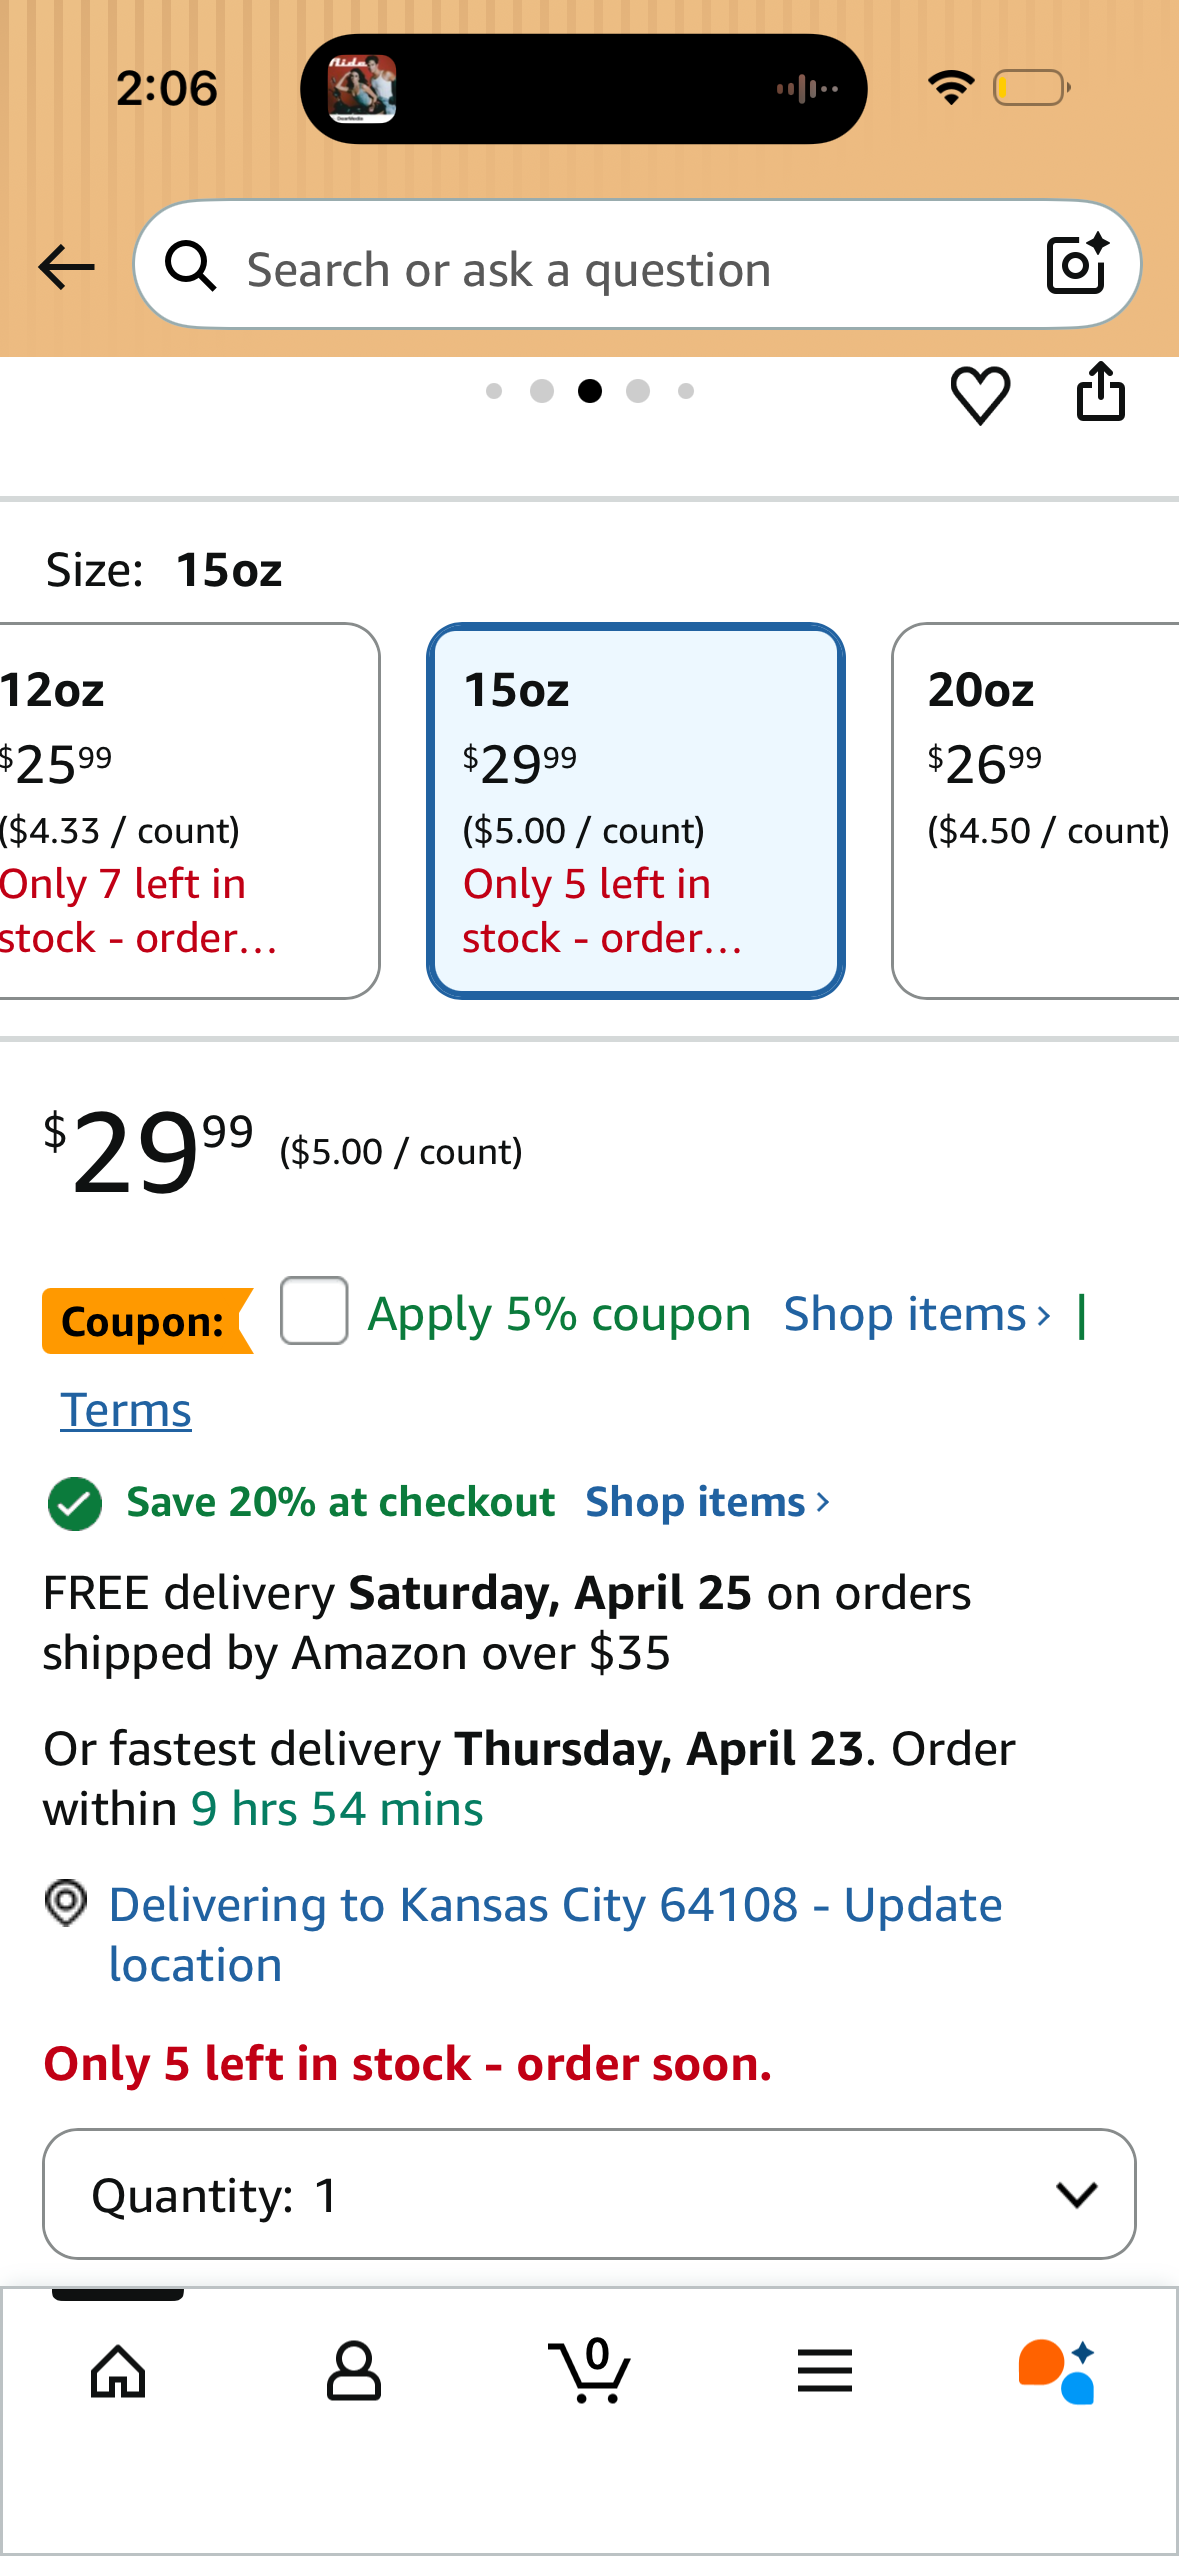The height and width of the screenshot is (2556, 1179).
Task: Go to Home tab icon
Action: click(x=118, y=2370)
